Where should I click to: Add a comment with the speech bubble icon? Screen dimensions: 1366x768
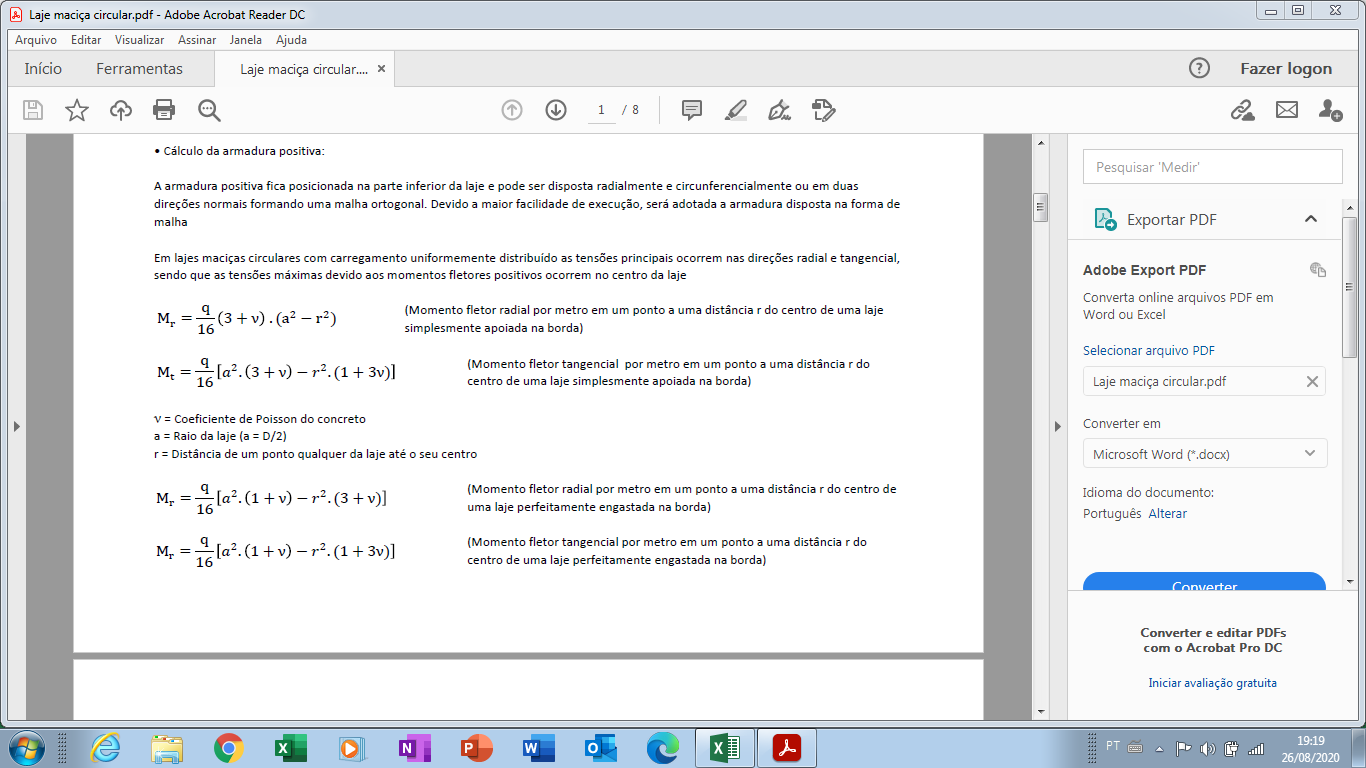[691, 110]
